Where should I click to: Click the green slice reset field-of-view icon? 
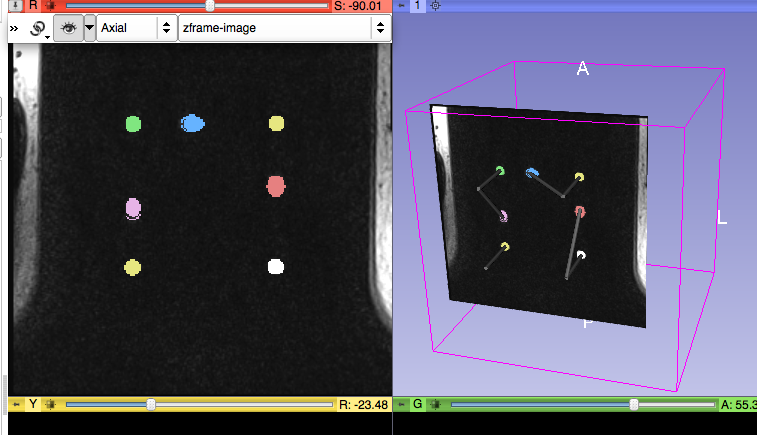coord(434,405)
